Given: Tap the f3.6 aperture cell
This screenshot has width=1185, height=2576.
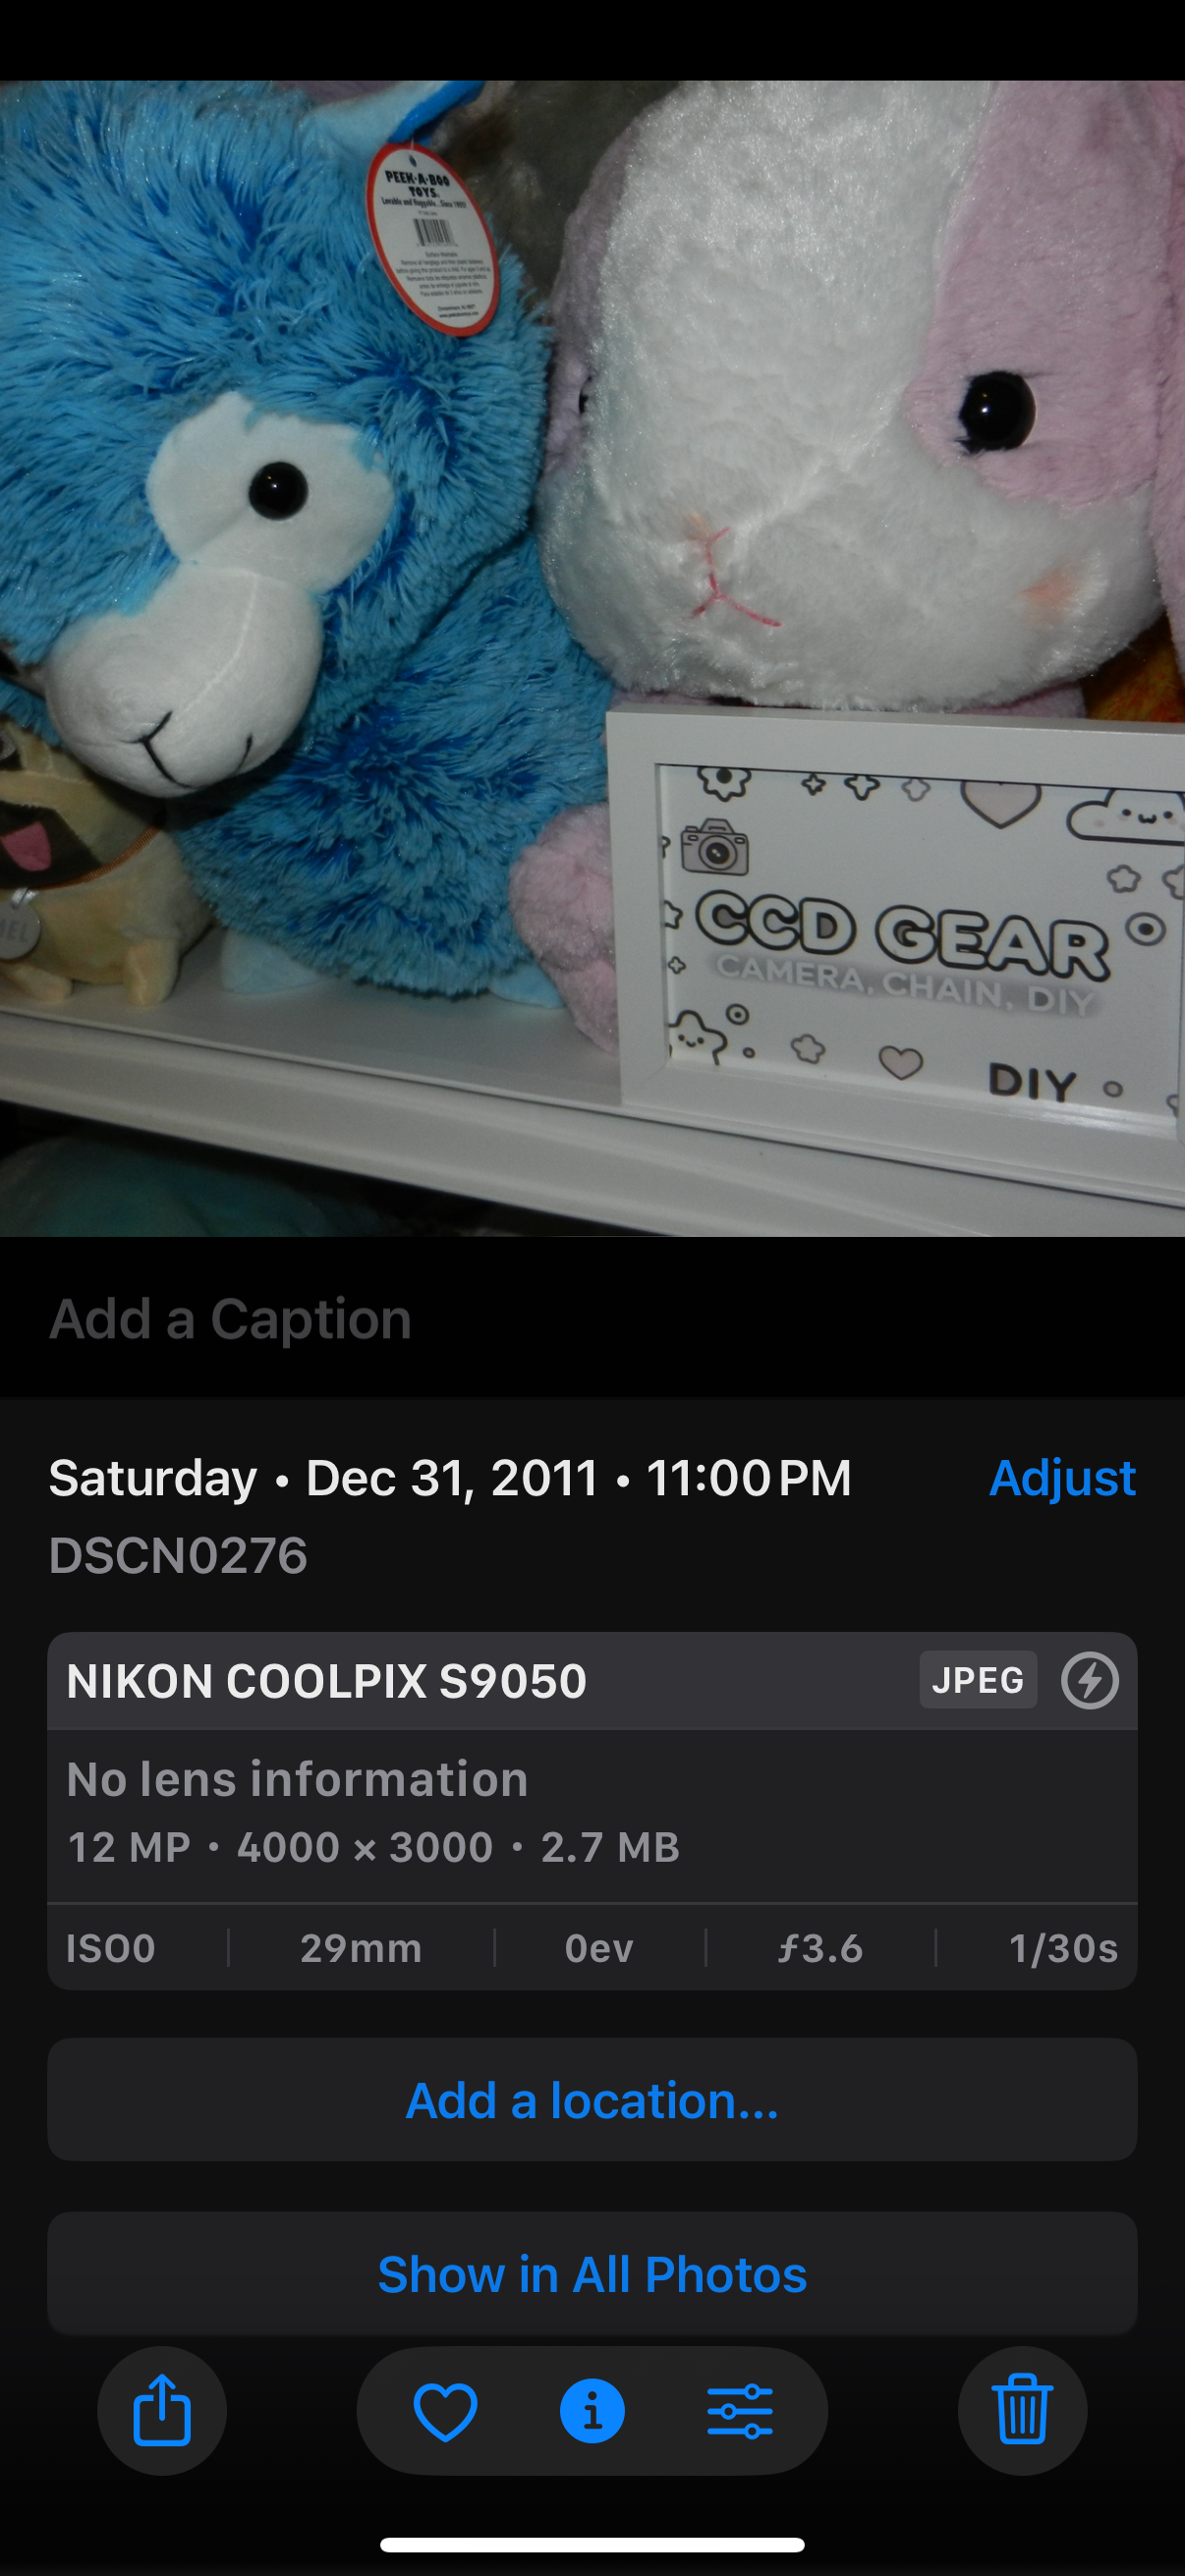Looking at the screenshot, I should pos(820,1948).
